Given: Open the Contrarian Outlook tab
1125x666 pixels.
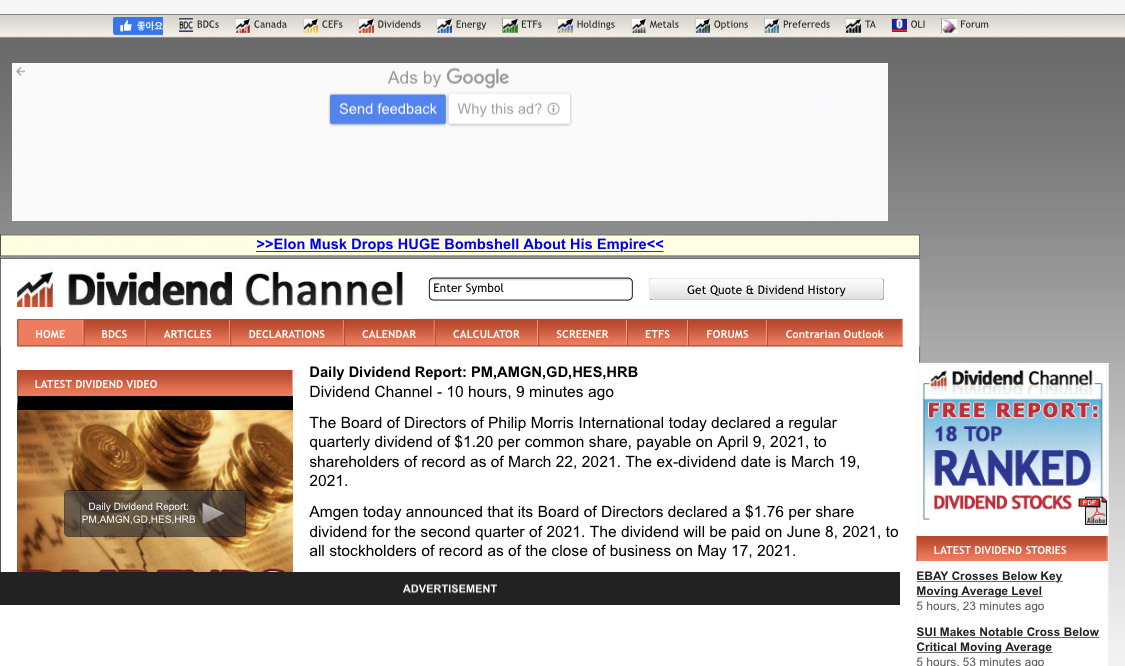Looking at the screenshot, I should click(x=834, y=334).
